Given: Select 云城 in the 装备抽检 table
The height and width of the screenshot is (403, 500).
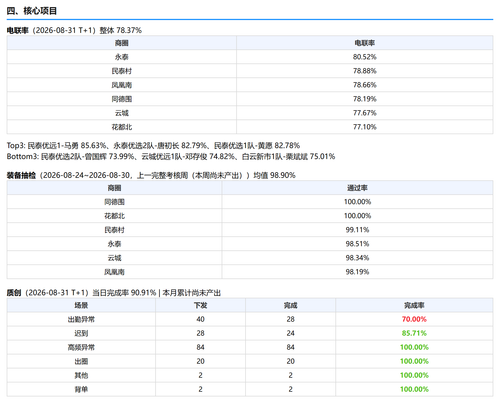Looking at the screenshot, I should point(114,258).
